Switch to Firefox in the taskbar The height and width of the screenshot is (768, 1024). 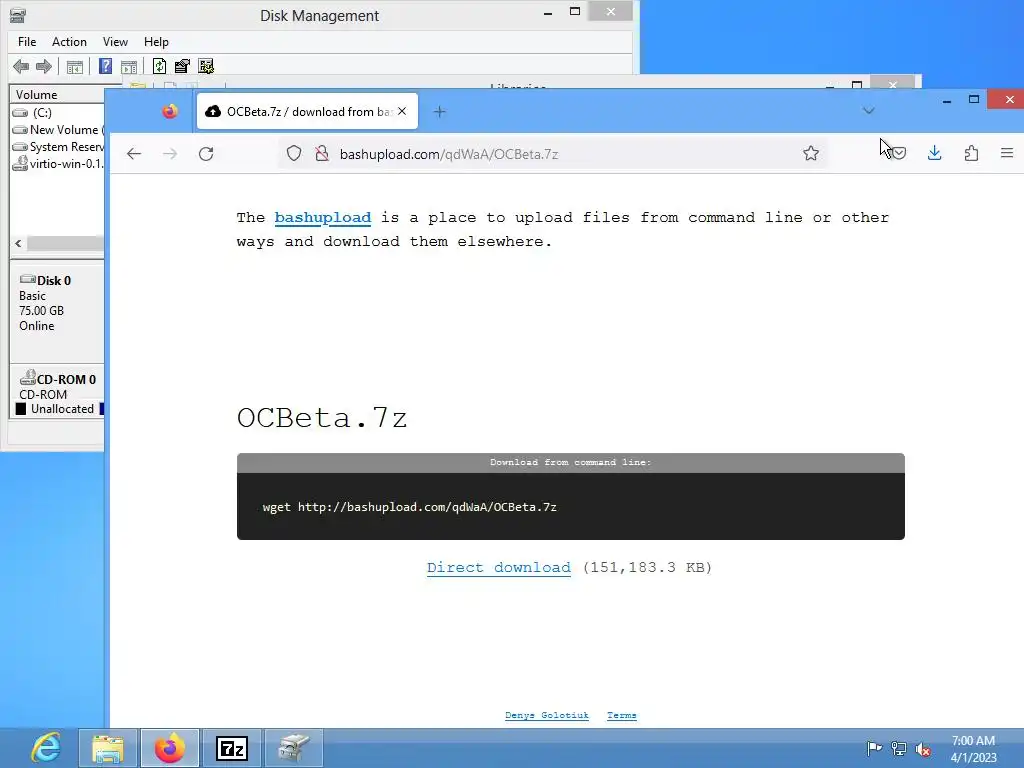click(170, 748)
